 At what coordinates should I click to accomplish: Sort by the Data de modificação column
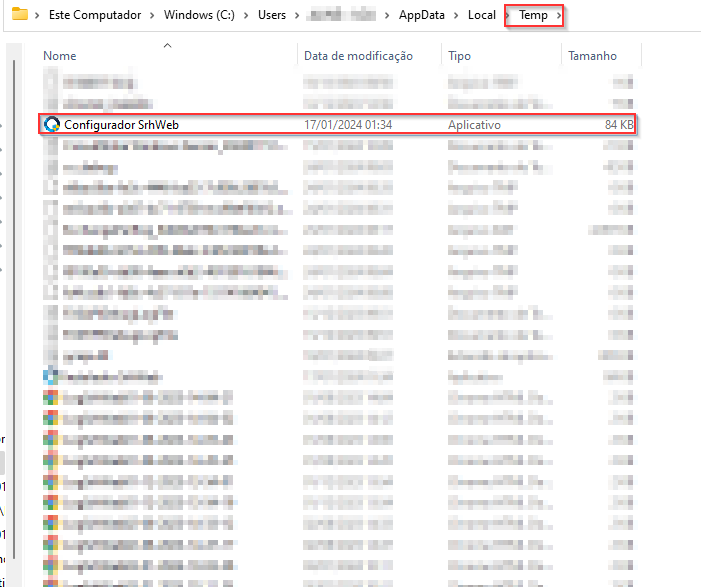[x=358, y=56]
